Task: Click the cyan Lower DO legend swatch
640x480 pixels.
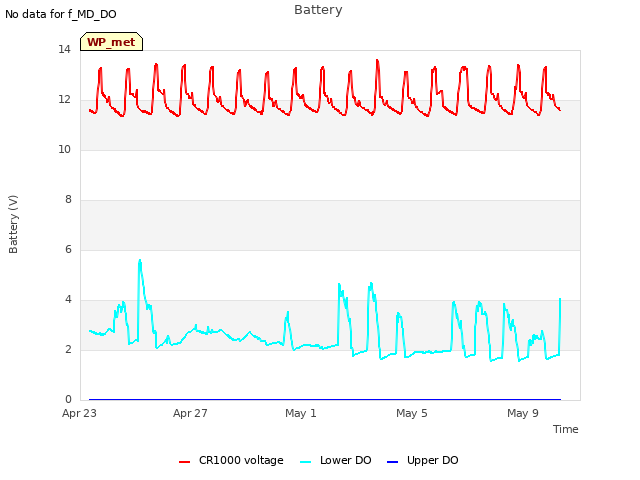Action: [305, 462]
